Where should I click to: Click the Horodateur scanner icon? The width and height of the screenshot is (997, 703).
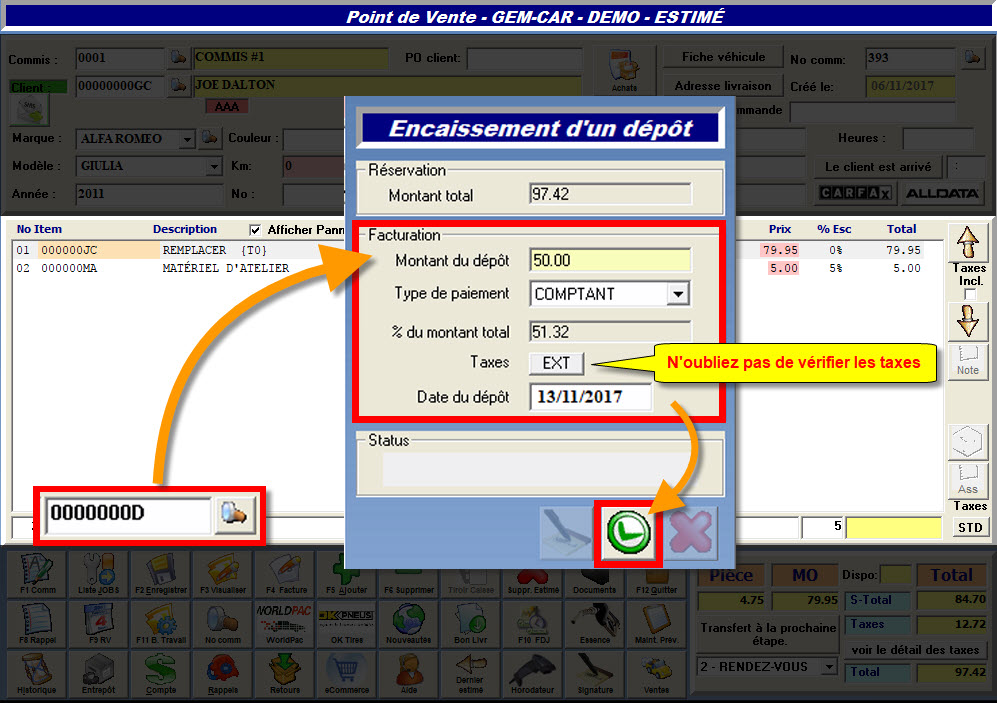533,674
